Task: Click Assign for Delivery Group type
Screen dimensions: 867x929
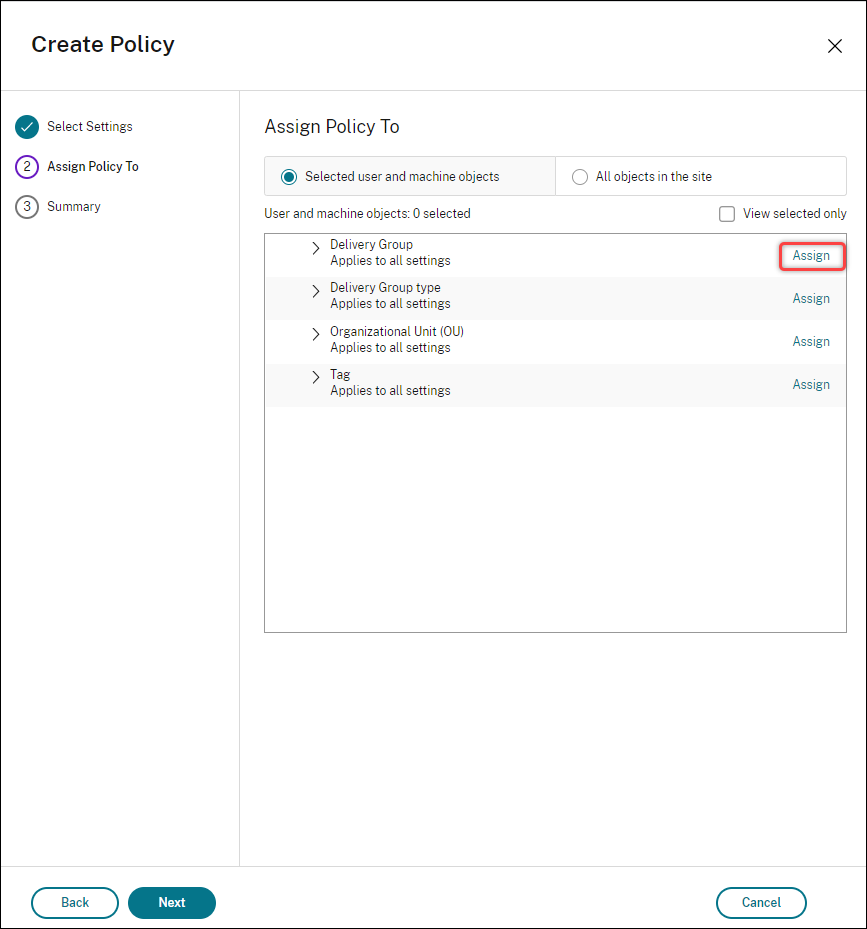Action: pos(811,299)
